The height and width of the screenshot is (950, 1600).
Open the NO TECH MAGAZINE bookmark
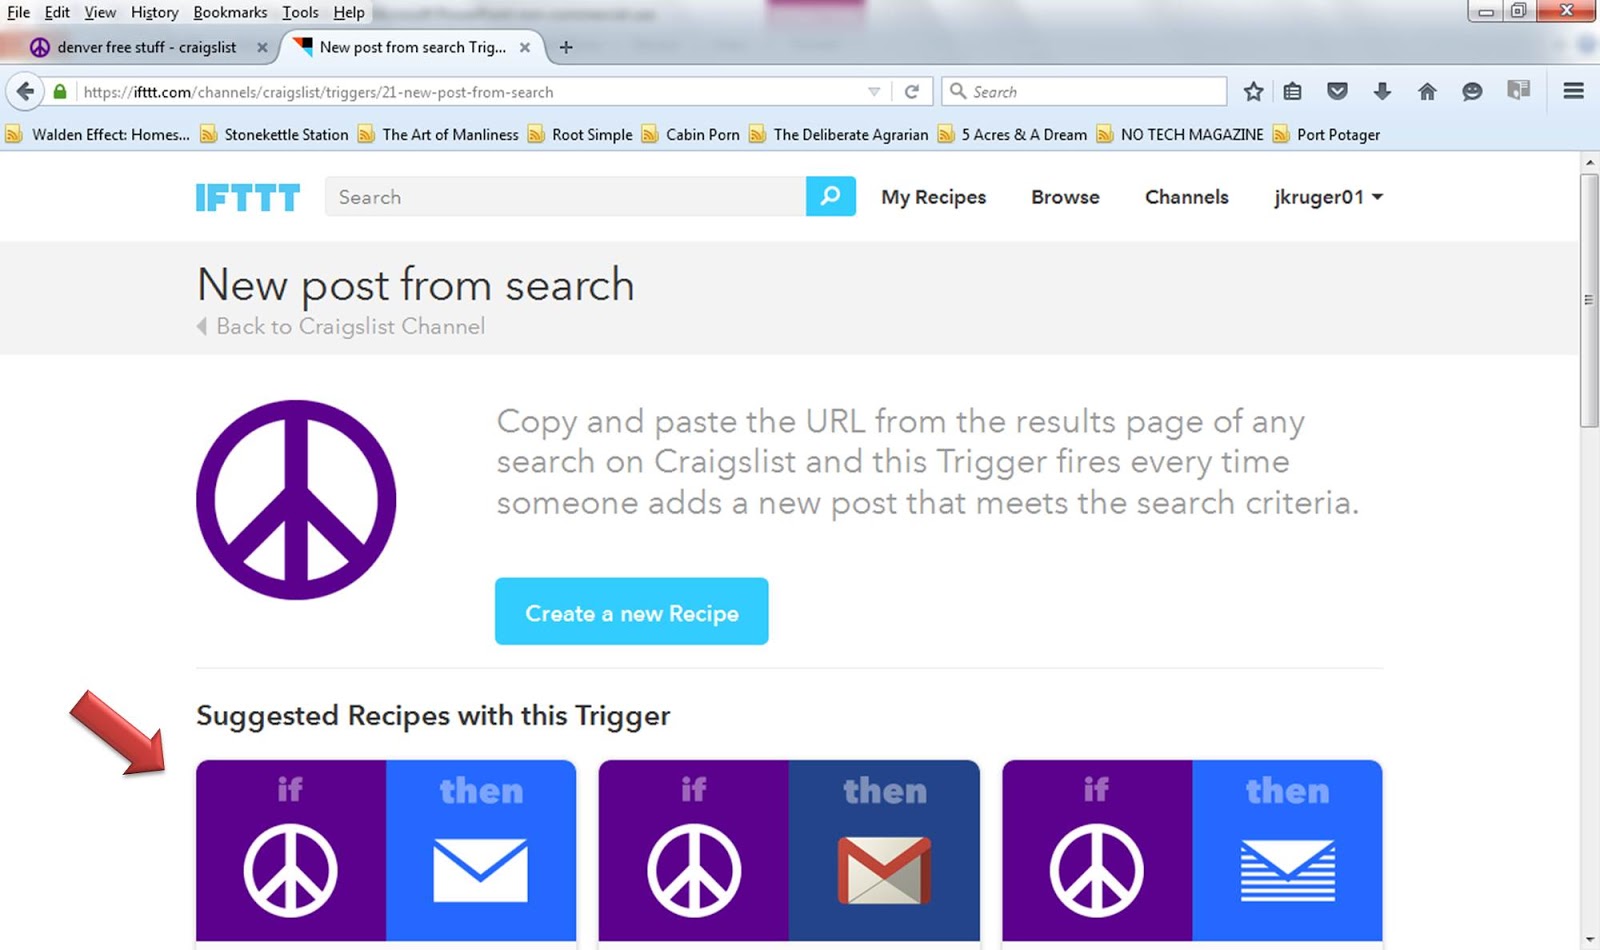point(1180,134)
